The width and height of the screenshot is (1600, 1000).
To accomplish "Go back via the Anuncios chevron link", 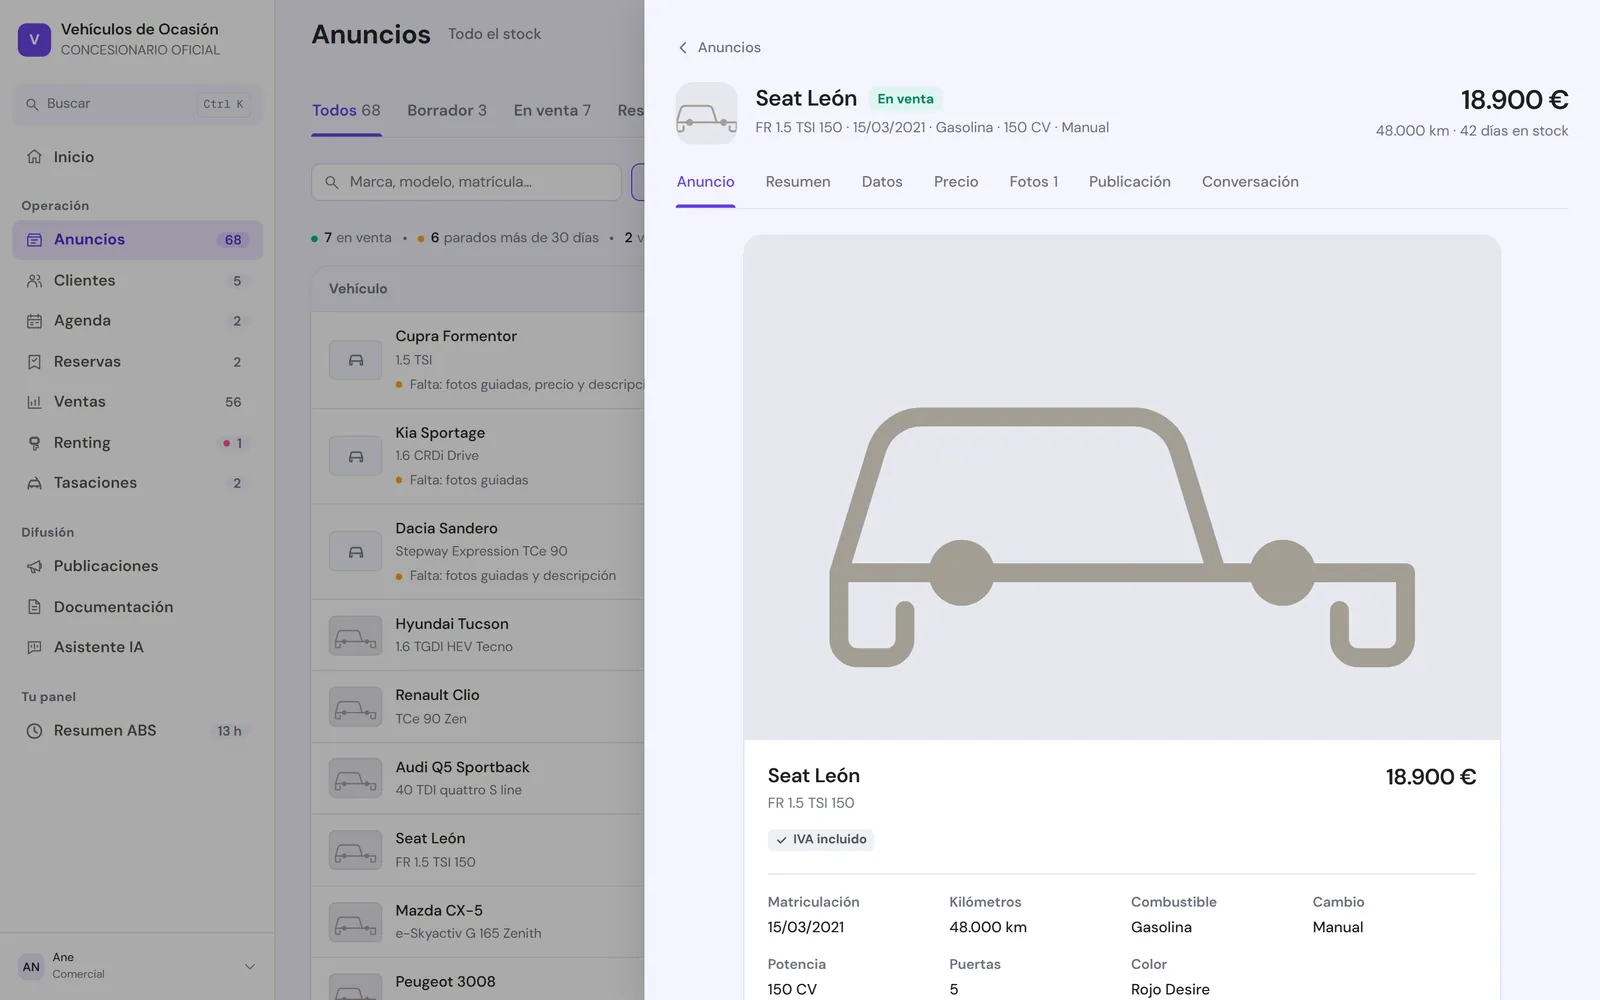I will coord(719,47).
